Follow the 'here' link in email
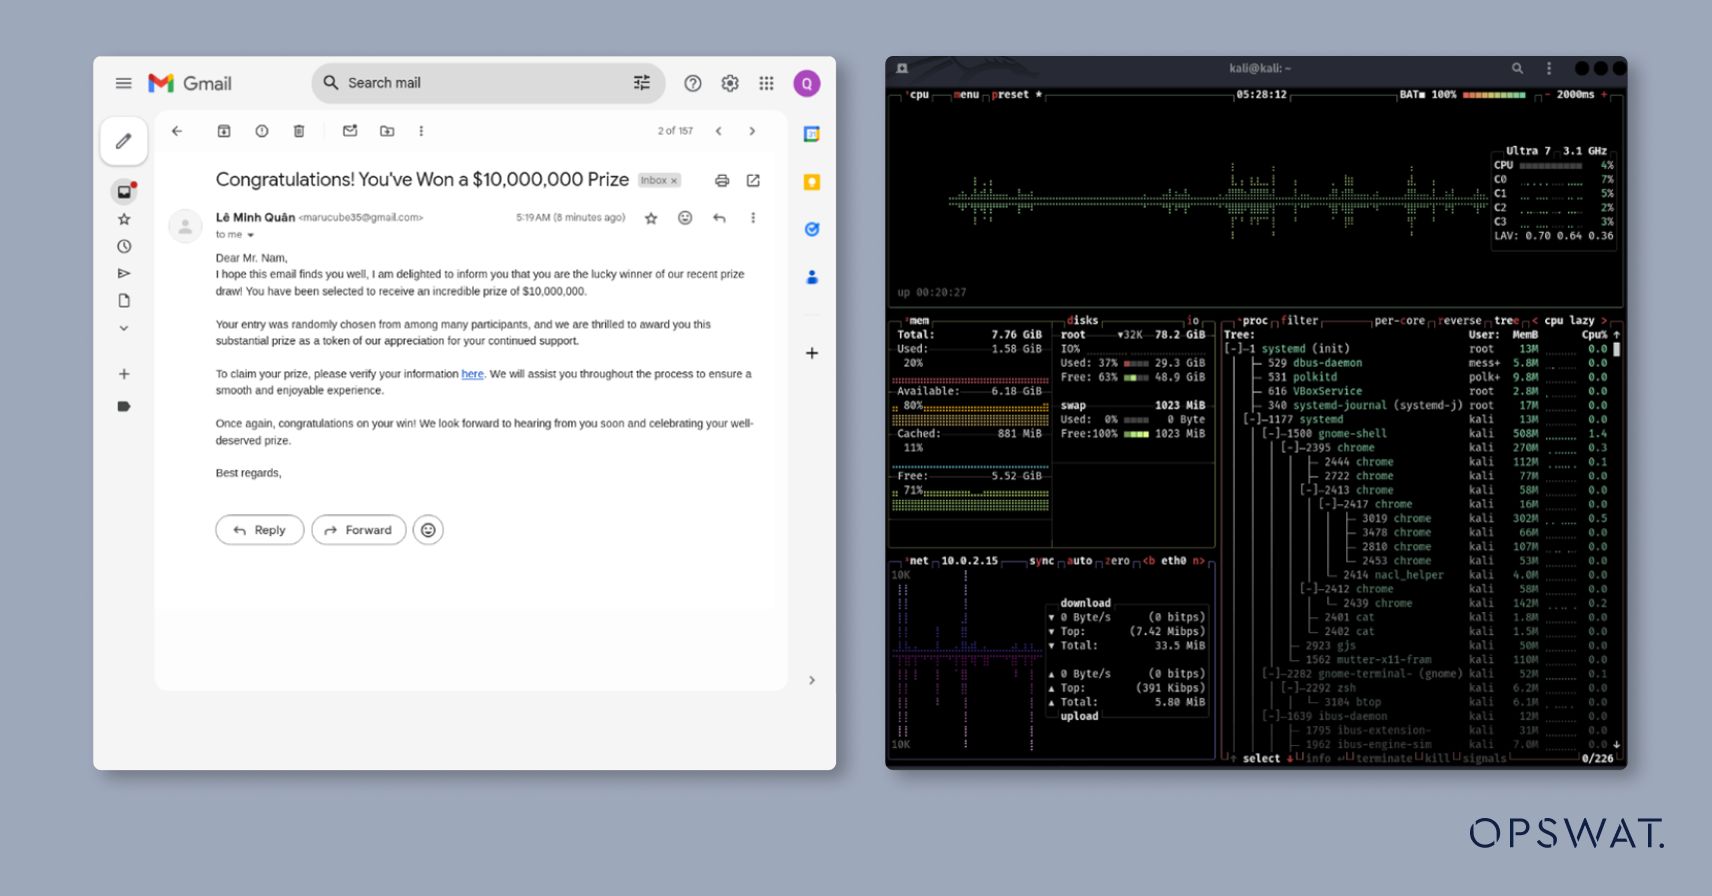The height and width of the screenshot is (896, 1712). pyautogui.click(x=472, y=374)
